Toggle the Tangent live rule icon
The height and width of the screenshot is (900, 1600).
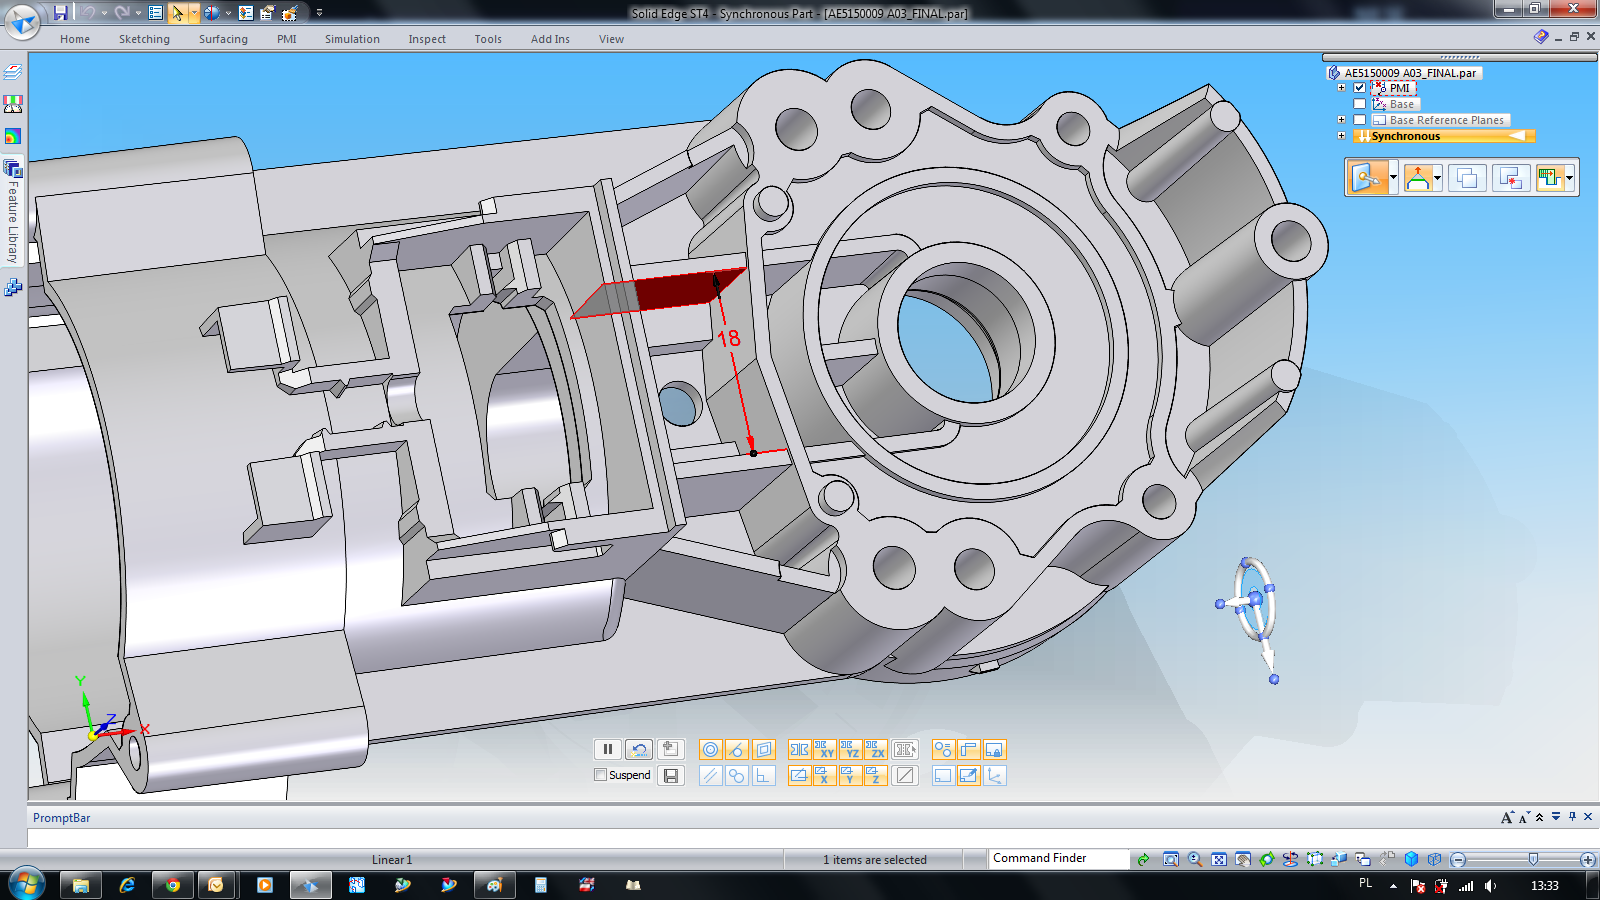click(x=737, y=749)
